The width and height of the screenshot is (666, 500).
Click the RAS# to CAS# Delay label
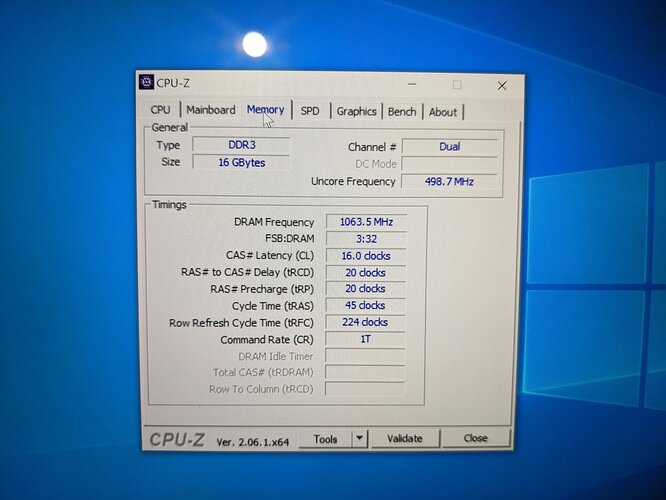[248, 272]
